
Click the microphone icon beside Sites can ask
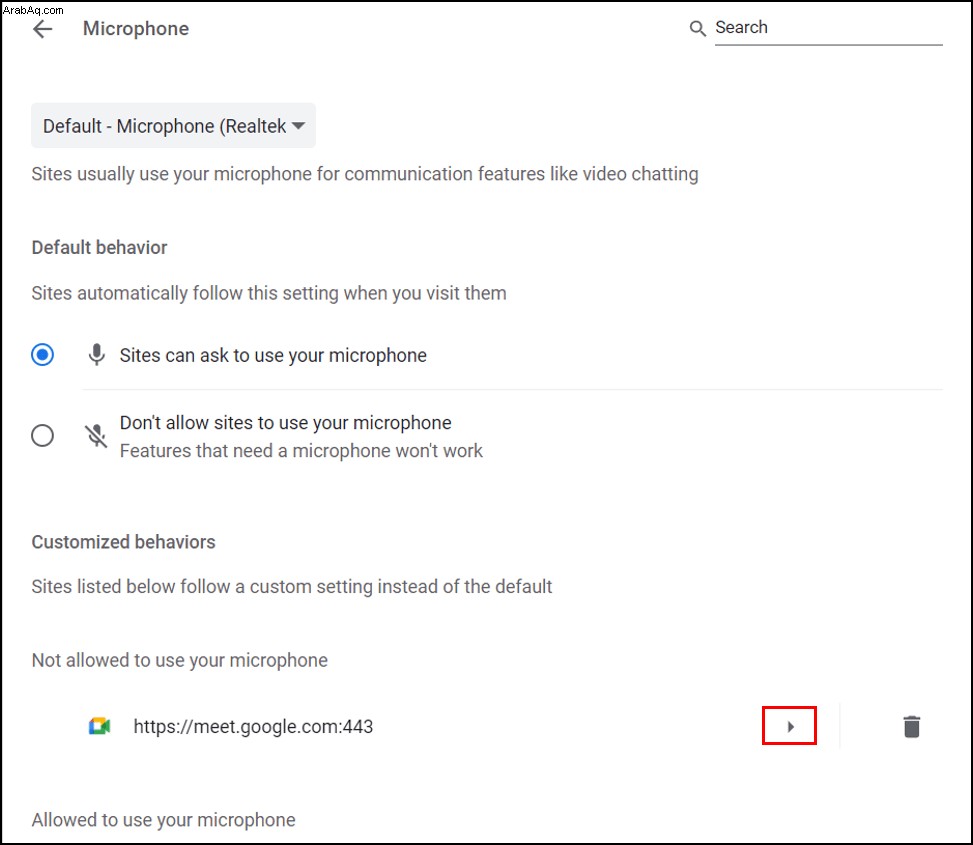(96, 355)
